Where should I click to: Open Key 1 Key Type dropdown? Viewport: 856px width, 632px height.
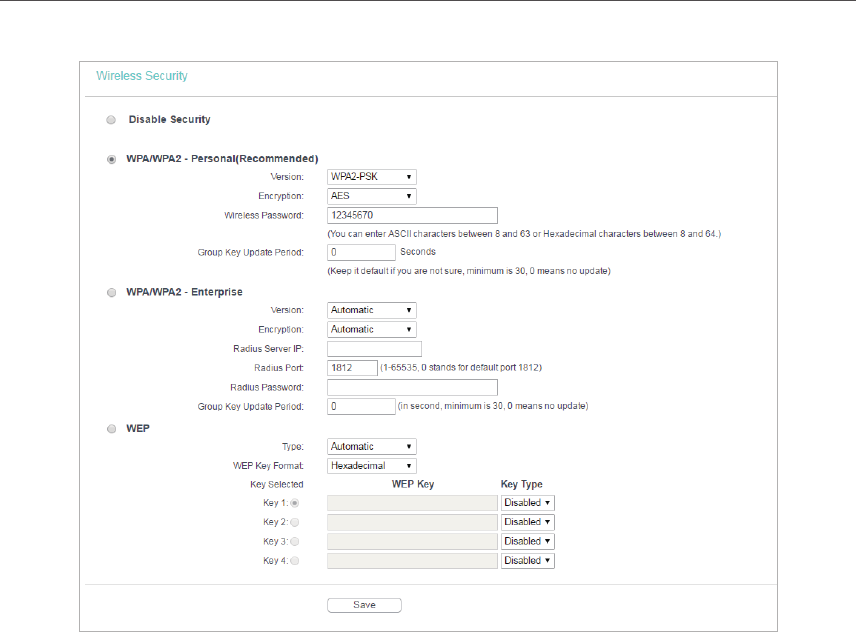point(527,503)
